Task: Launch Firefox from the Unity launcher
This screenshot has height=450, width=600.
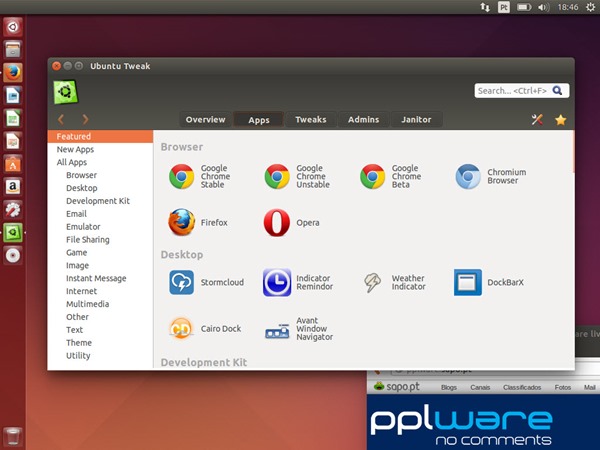Action: pyautogui.click(x=13, y=72)
